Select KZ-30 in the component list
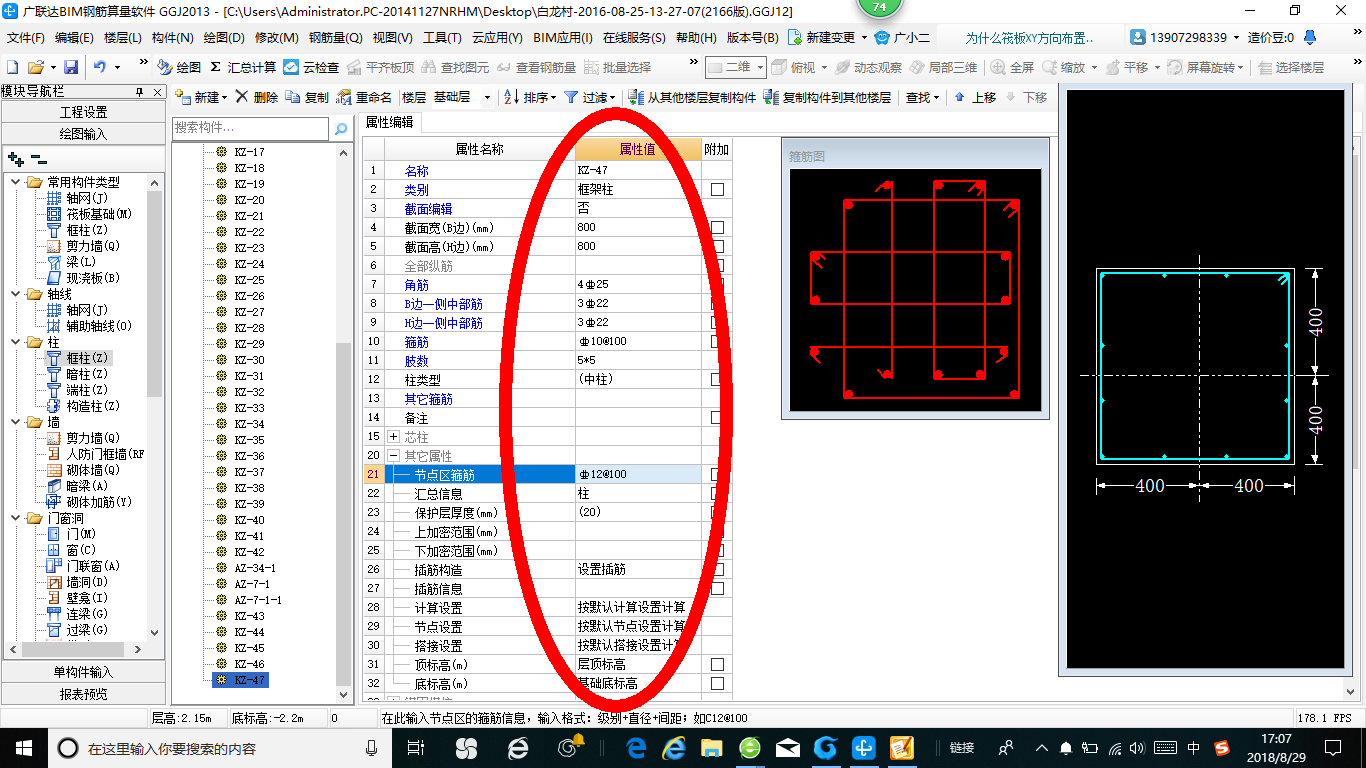 coord(249,360)
